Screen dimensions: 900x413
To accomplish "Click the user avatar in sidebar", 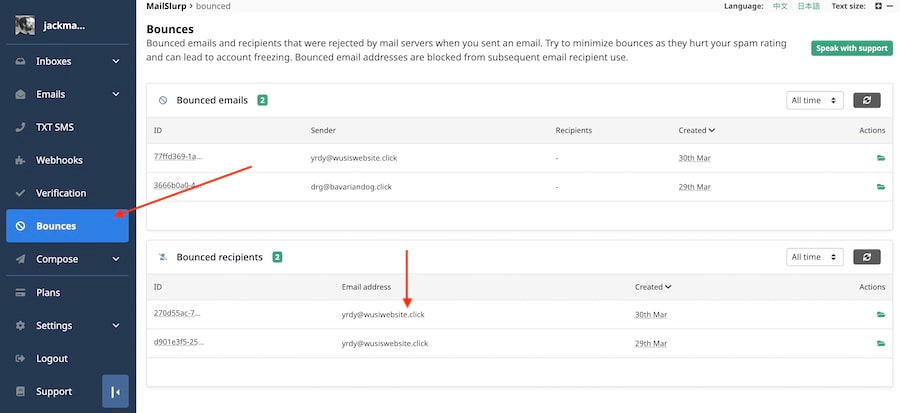I will pyautogui.click(x=25, y=26).
